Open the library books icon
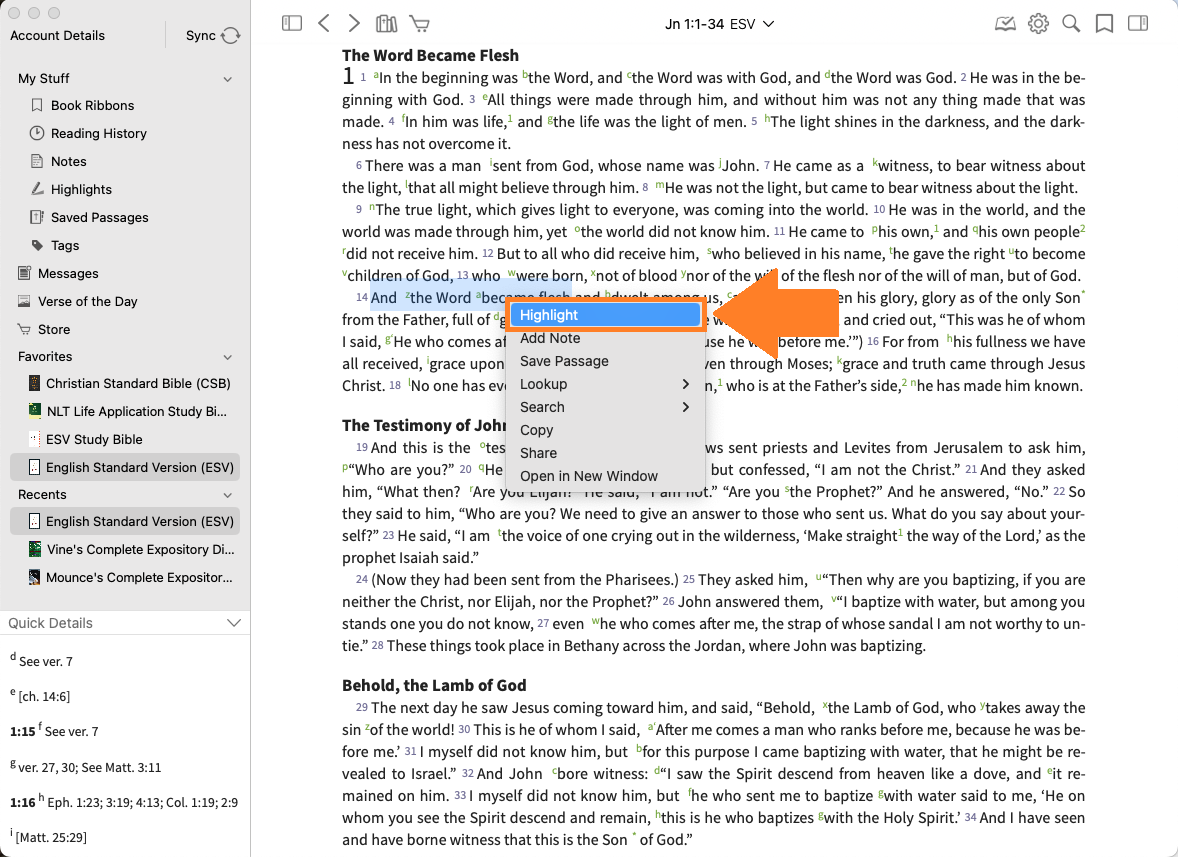Screen dimensions: 1178x857 coord(386,24)
